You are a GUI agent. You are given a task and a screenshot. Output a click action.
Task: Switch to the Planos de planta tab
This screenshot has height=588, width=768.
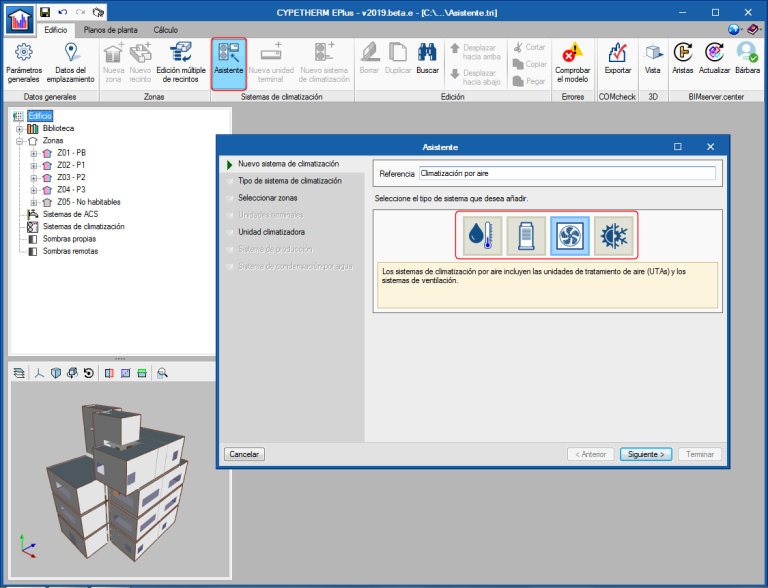click(110, 30)
